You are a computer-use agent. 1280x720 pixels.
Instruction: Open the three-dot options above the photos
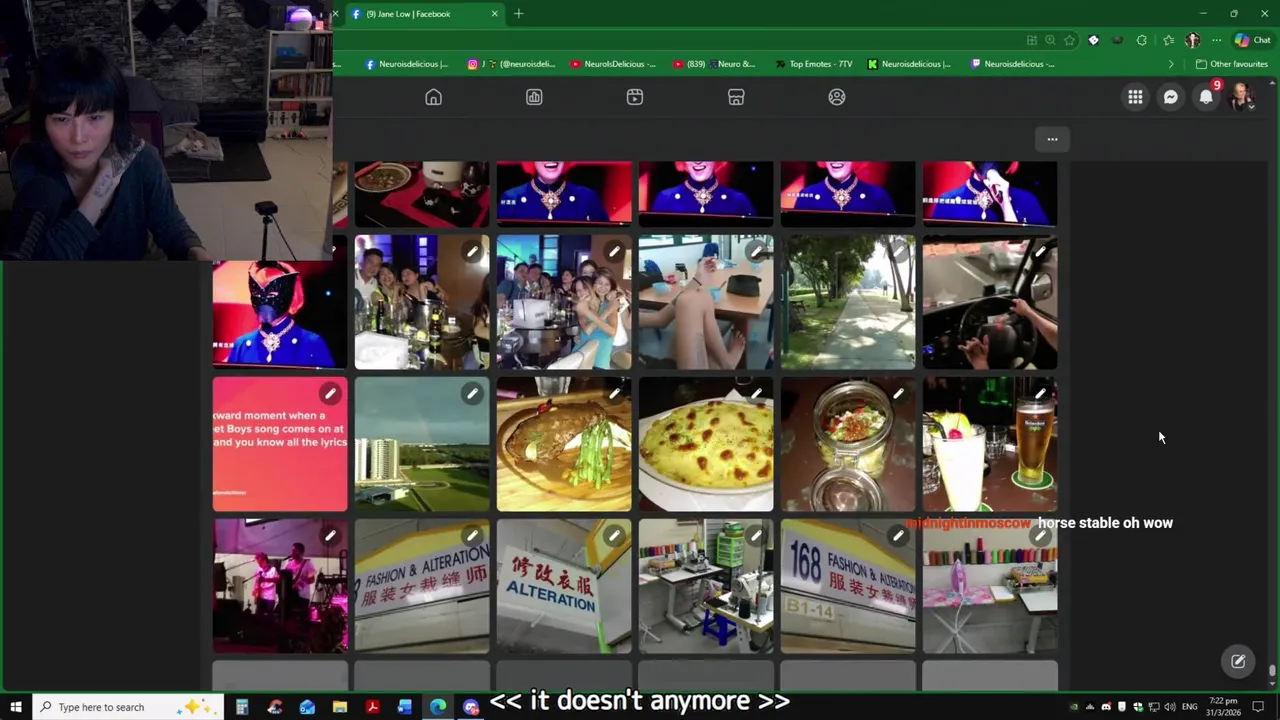[x=1052, y=139]
